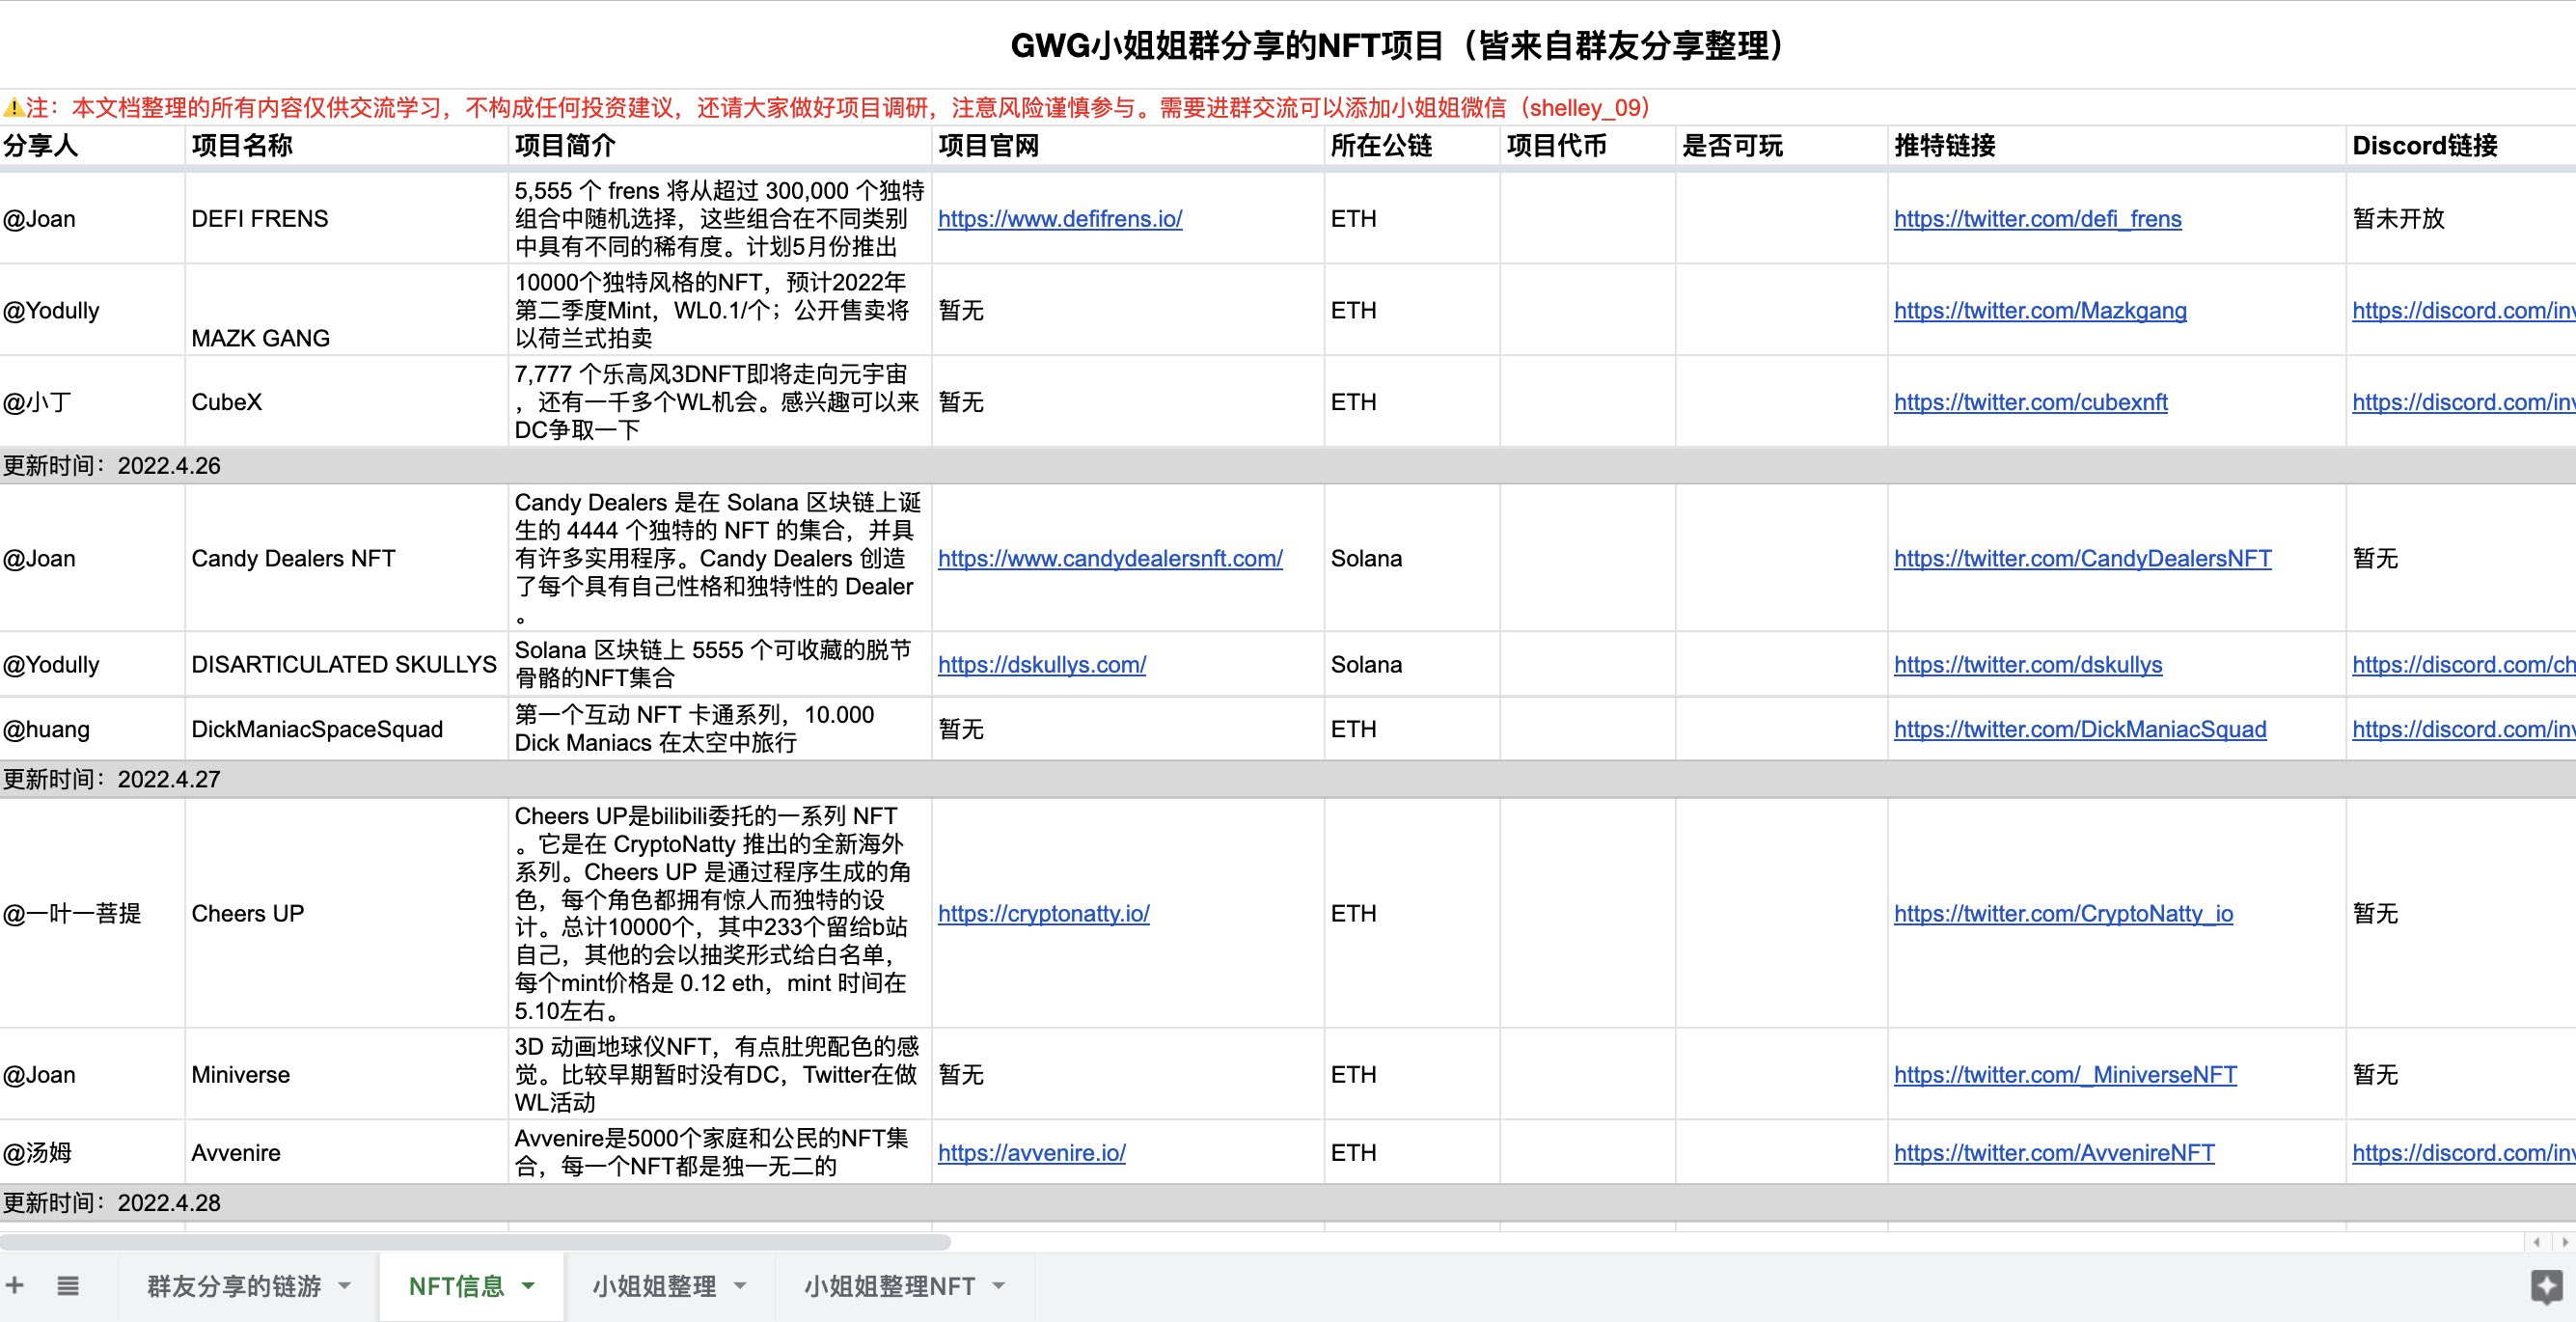Open the defifrens.io website link

tap(1060, 219)
